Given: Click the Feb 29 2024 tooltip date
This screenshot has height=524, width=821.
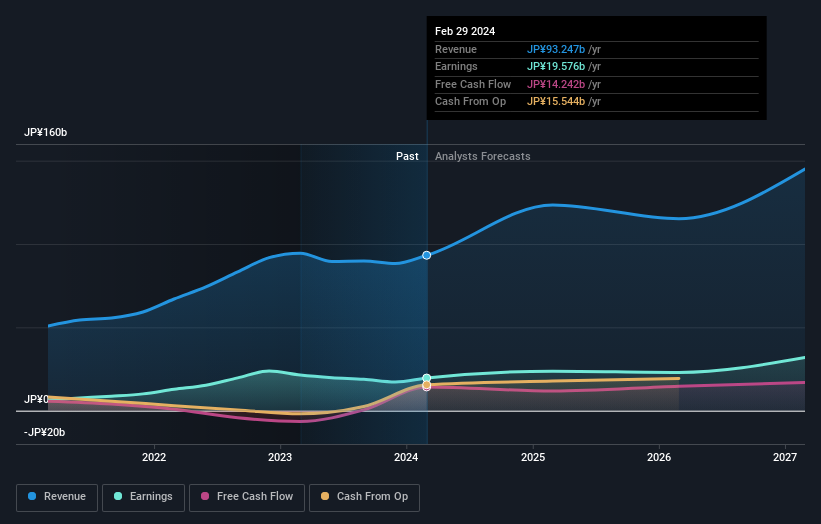Looking at the screenshot, I should tap(465, 31).
